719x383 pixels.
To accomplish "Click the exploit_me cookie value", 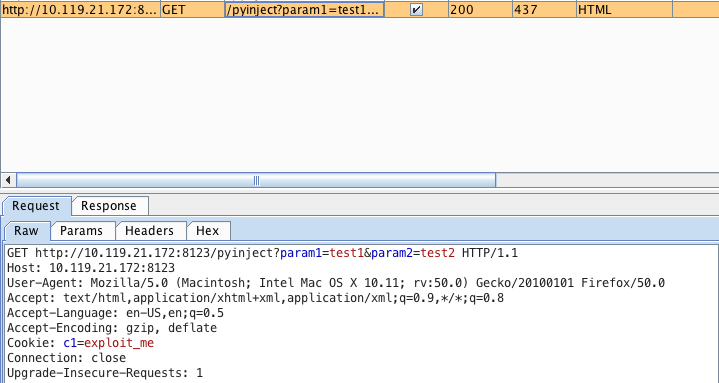I will (x=119, y=343).
